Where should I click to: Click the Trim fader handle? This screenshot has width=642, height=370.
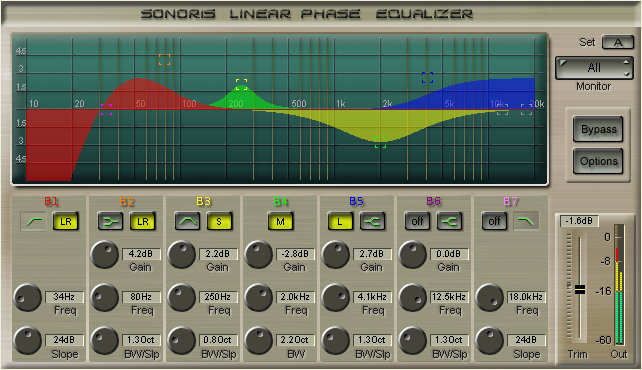tap(580, 290)
